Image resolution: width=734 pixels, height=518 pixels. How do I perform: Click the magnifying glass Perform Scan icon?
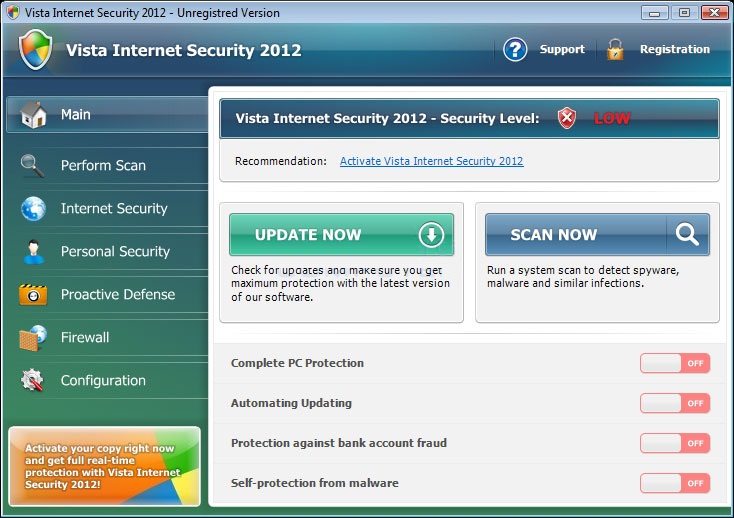click(x=33, y=165)
